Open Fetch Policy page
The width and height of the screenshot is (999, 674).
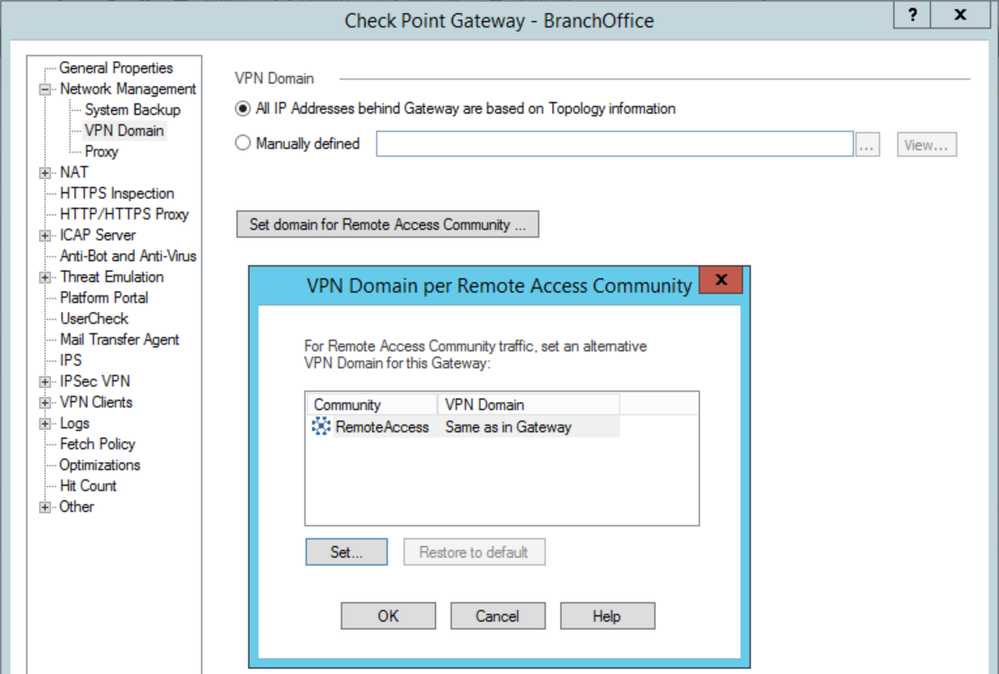(x=97, y=444)
